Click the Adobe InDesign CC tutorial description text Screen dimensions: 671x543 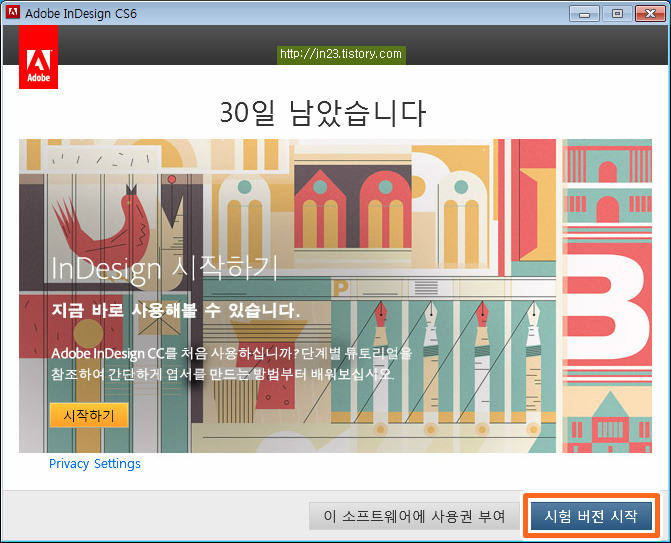[231, 364]
